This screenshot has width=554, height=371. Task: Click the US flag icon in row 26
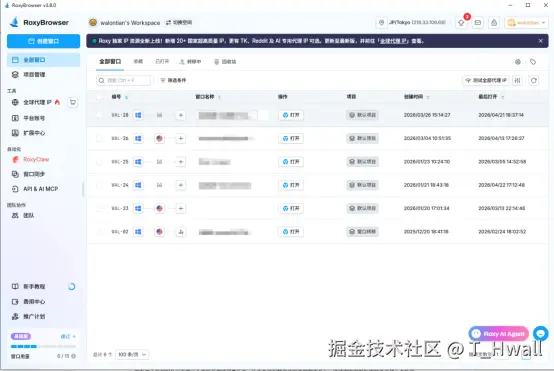point(159,138)
